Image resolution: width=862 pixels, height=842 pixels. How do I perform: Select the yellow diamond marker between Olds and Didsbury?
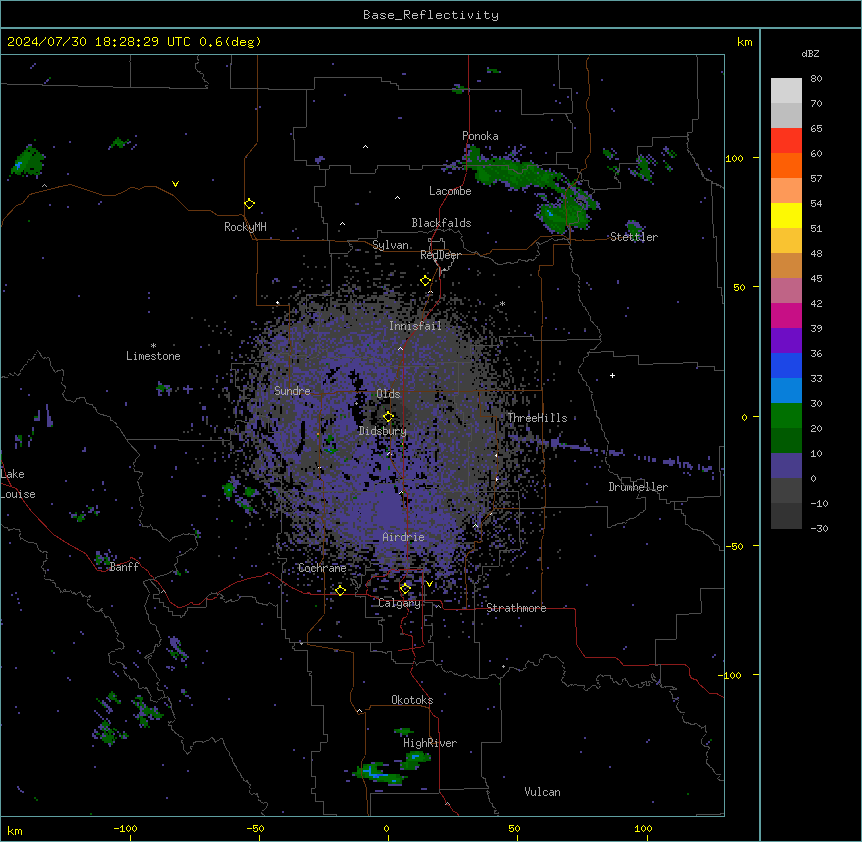(388, 417)
